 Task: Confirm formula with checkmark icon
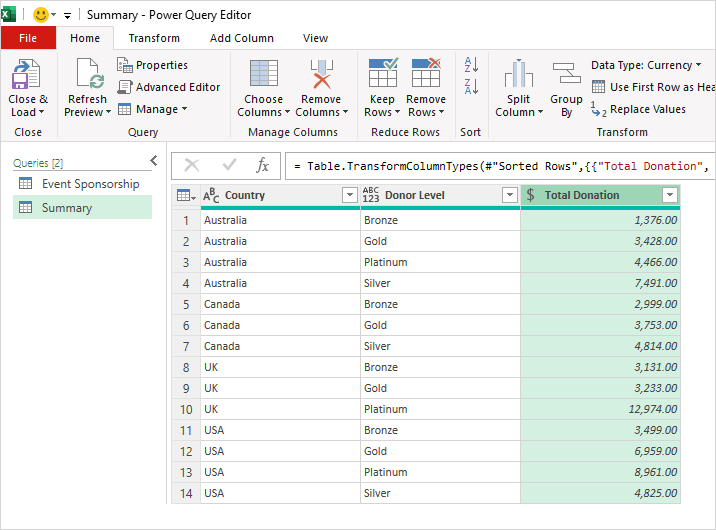click(x=229, y=165)
